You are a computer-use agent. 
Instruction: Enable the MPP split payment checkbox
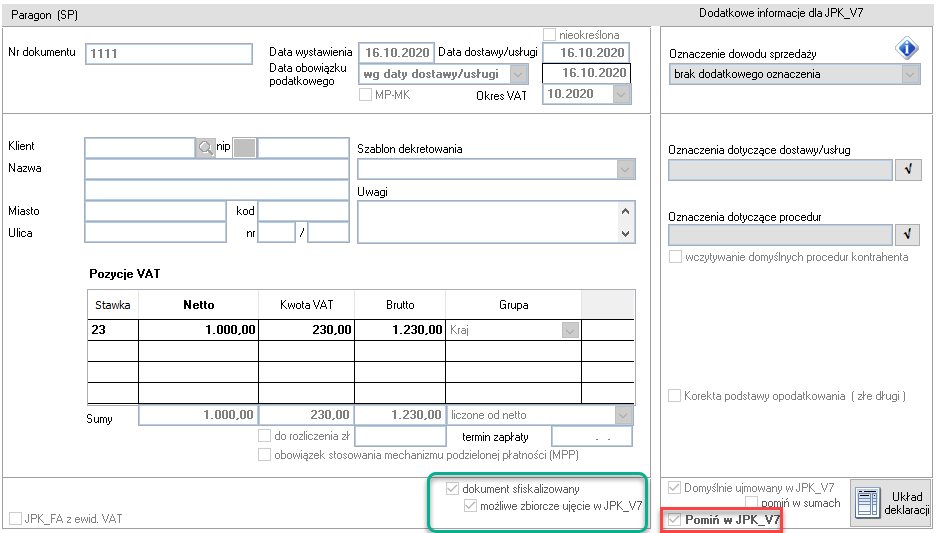(264, 455)
